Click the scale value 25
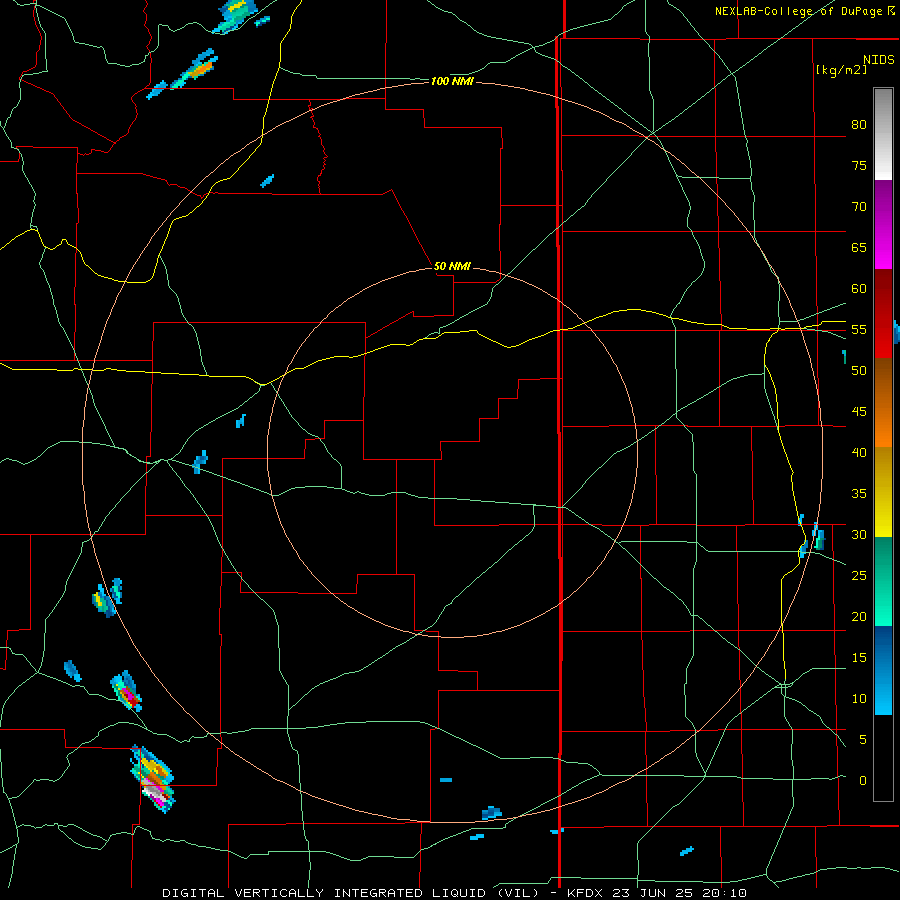900x900 pixels. point(859,576)
